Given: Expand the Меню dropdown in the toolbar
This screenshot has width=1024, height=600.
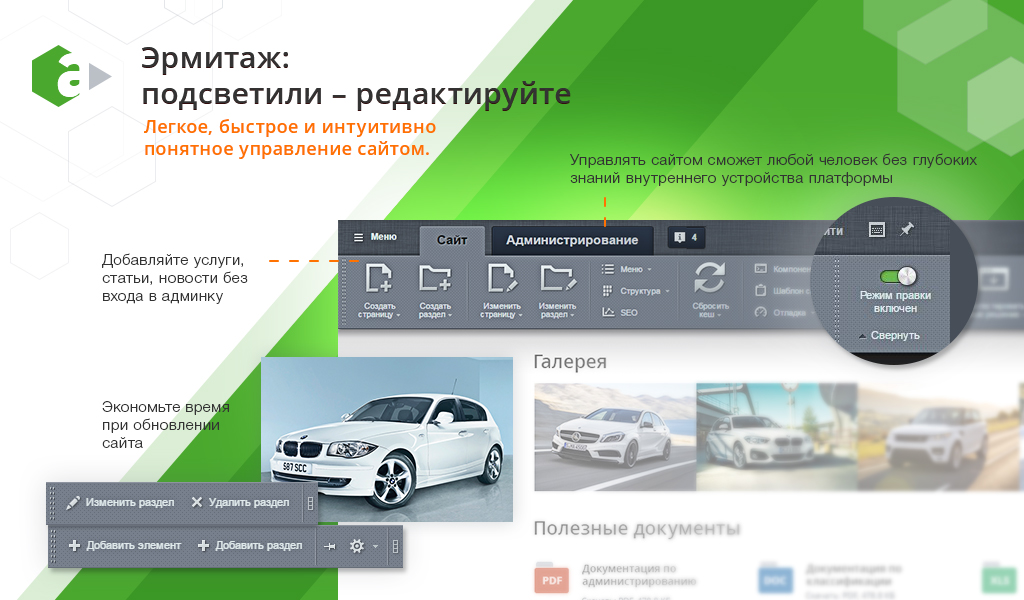Looking at the screenshot, I should click(x=627, y=269).
